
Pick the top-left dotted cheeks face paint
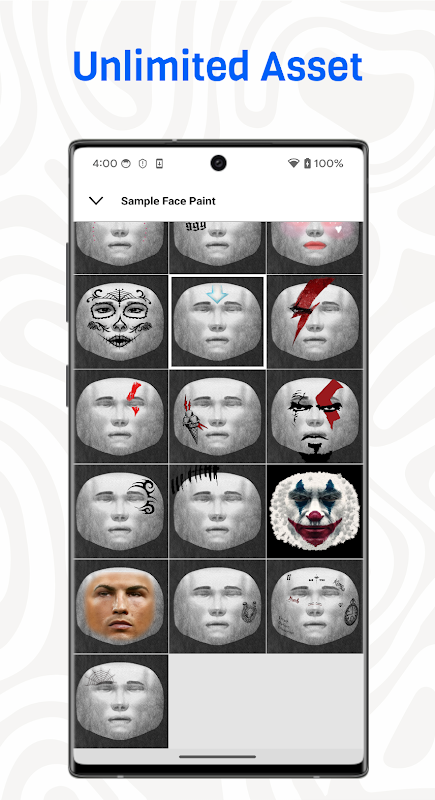tap(121, 247)
